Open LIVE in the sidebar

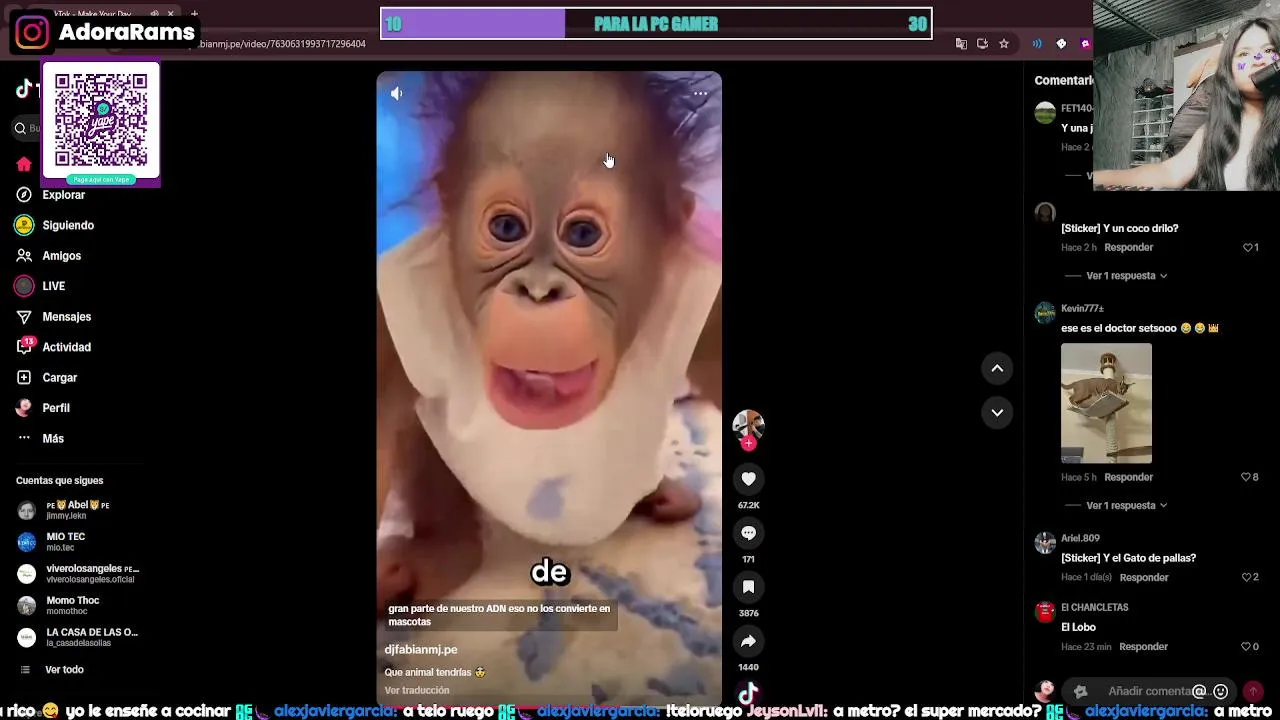coord(53,286)
